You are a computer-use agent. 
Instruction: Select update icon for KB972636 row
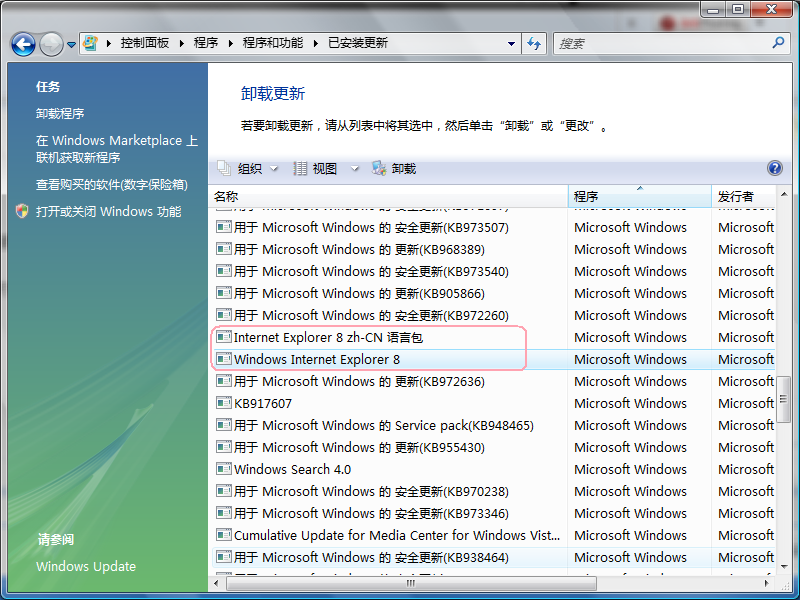223,381
